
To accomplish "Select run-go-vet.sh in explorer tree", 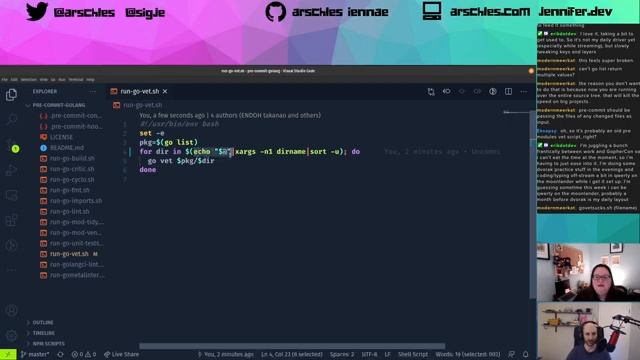I will [69, 254].
